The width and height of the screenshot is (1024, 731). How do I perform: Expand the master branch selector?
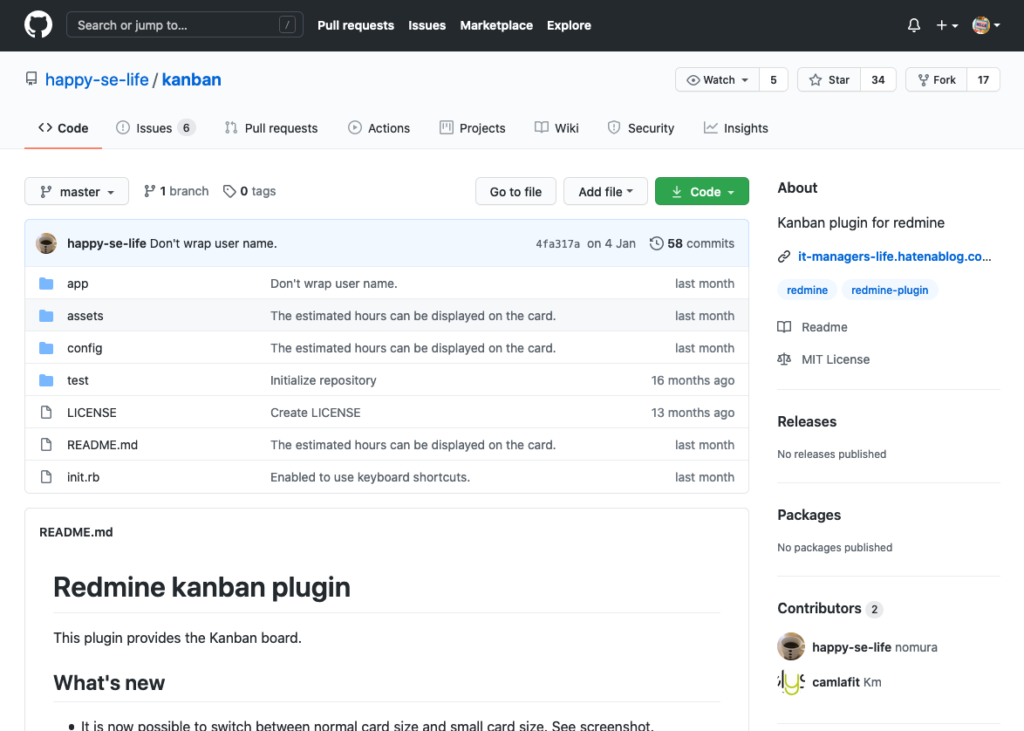click(76, 191)
